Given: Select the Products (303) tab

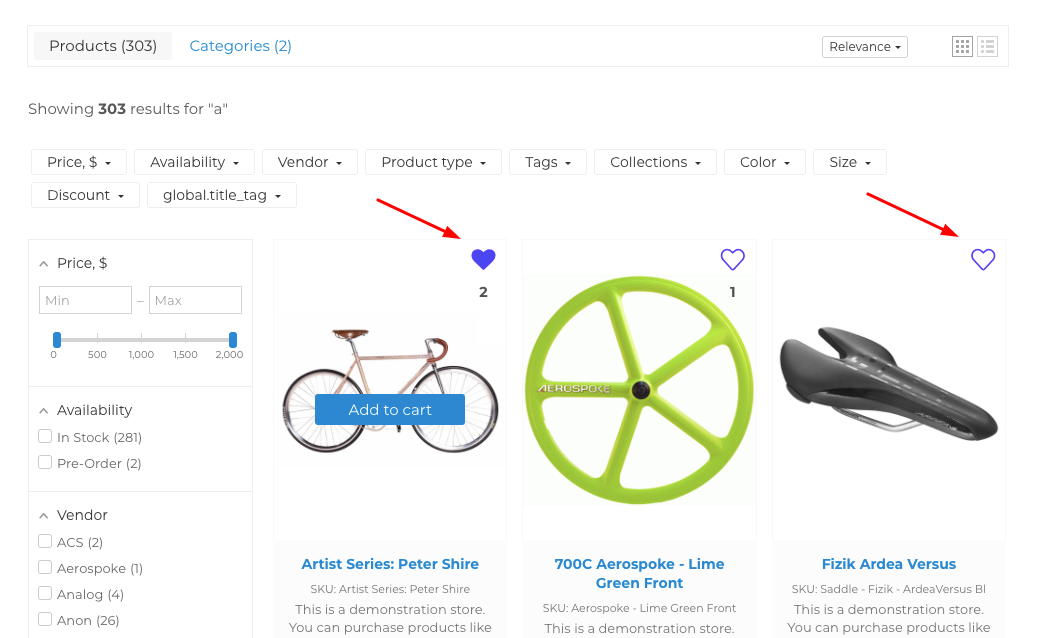Looking at the screenshot, I should (103, 46).
